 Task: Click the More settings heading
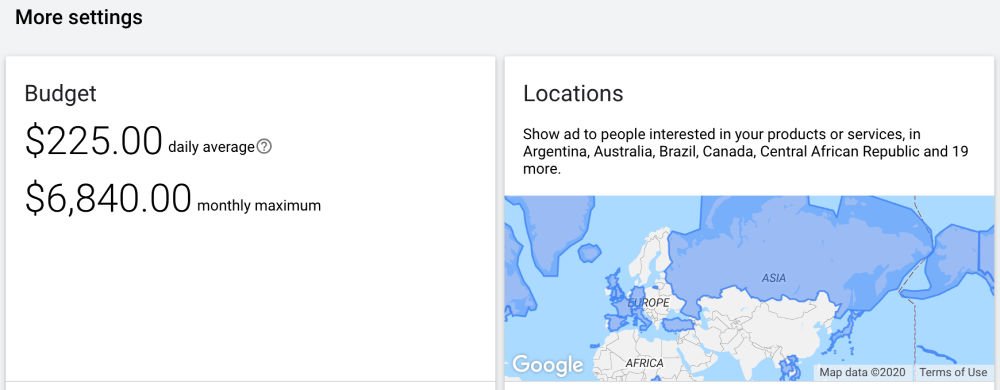pyautogui.click(x=78, y=17)
